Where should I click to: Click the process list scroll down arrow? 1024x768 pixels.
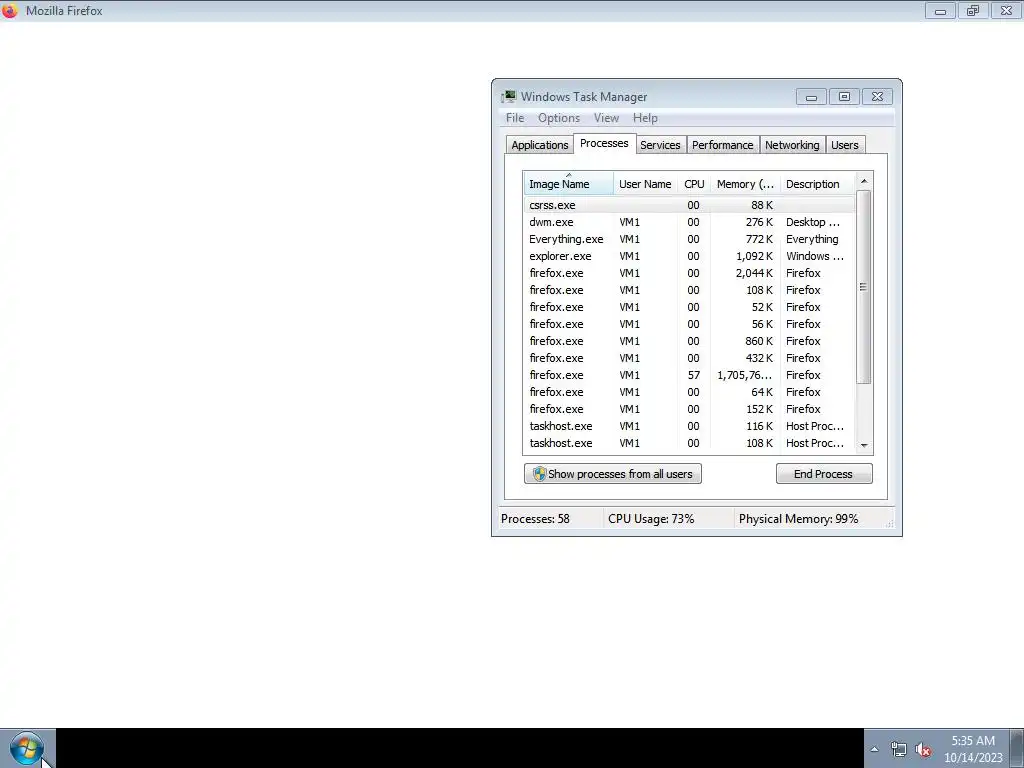click(864, 445)
